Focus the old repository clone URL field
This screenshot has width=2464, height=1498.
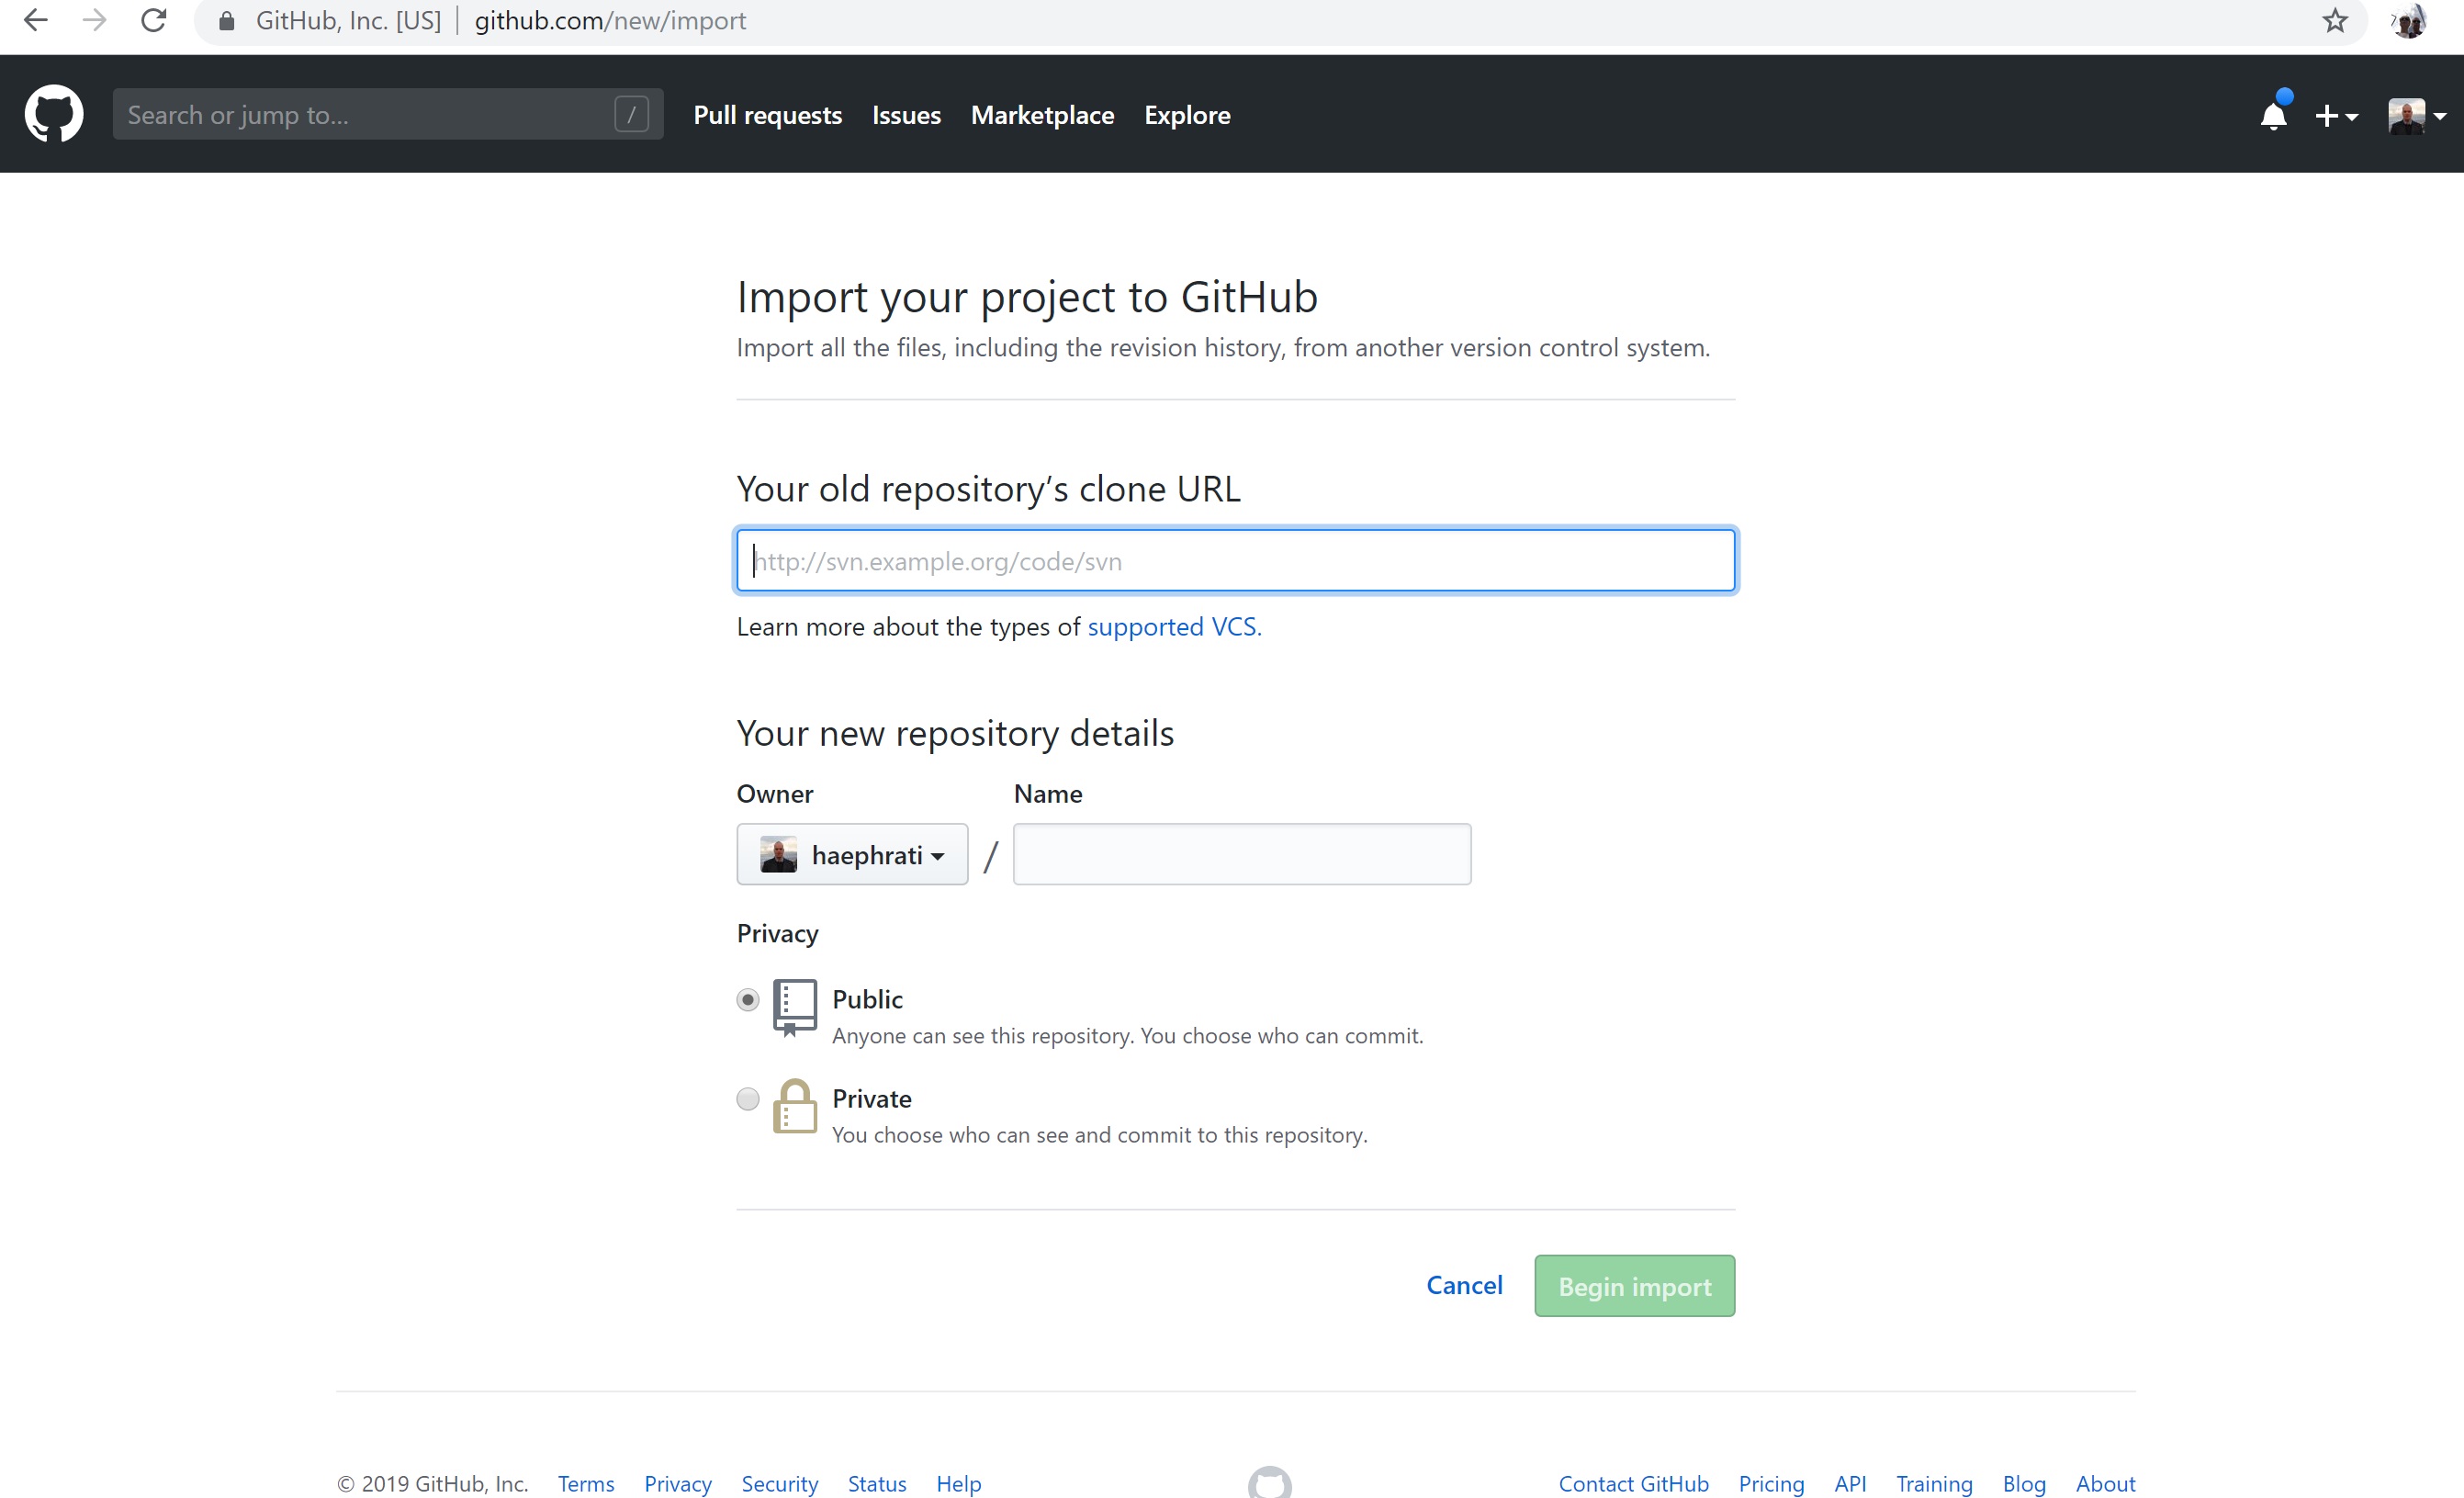coord(1236,561)
